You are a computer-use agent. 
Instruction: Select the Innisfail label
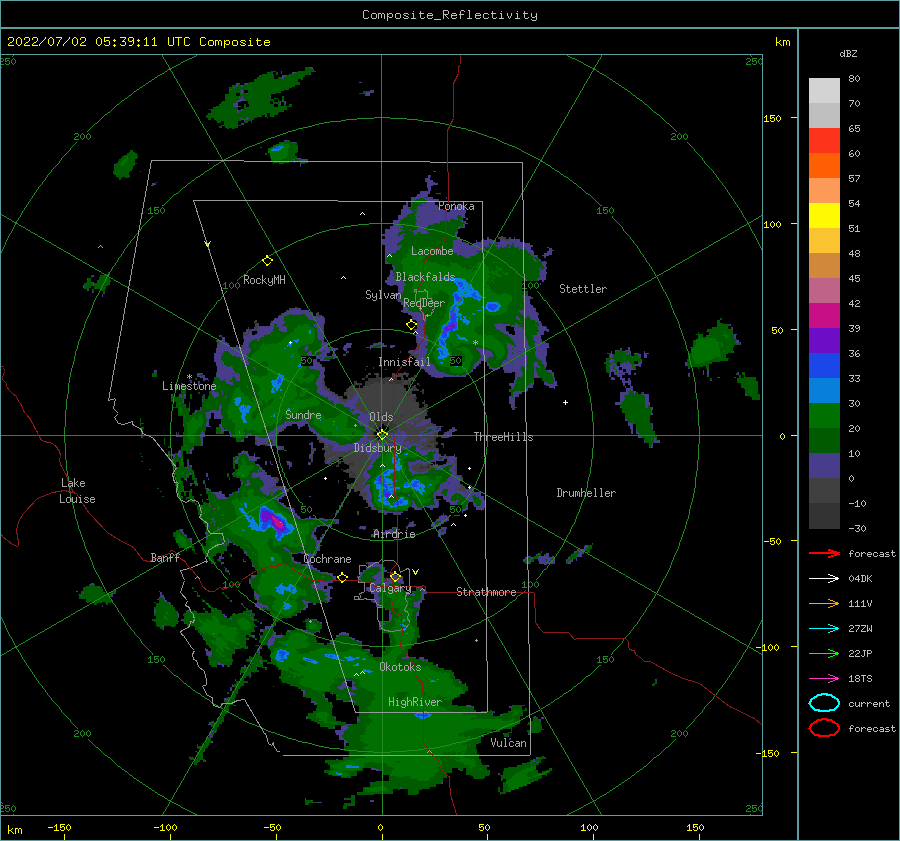(404, 362)
